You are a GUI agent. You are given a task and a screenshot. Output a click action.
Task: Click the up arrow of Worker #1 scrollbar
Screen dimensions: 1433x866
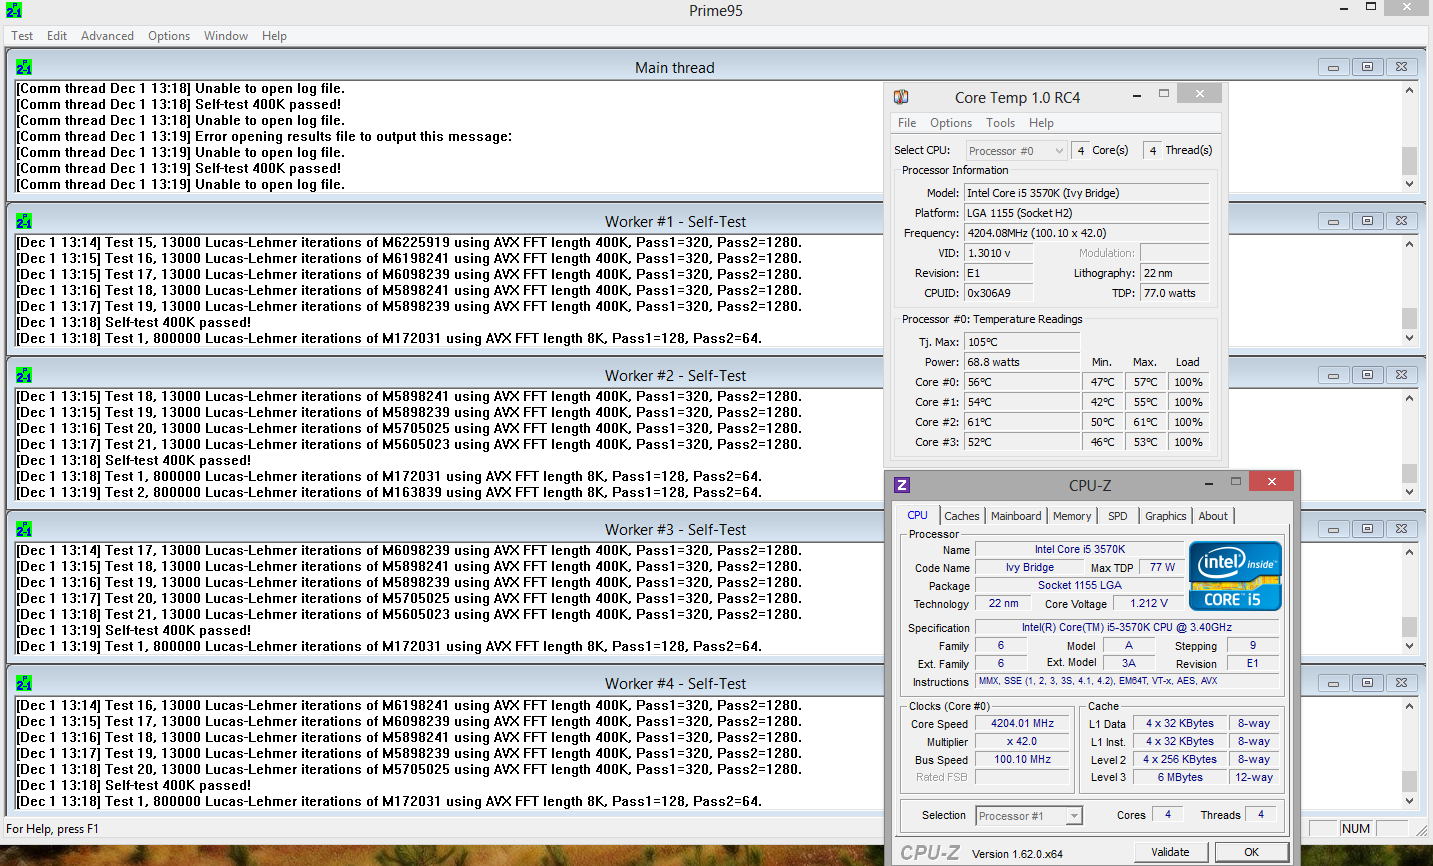point(1409,244)
